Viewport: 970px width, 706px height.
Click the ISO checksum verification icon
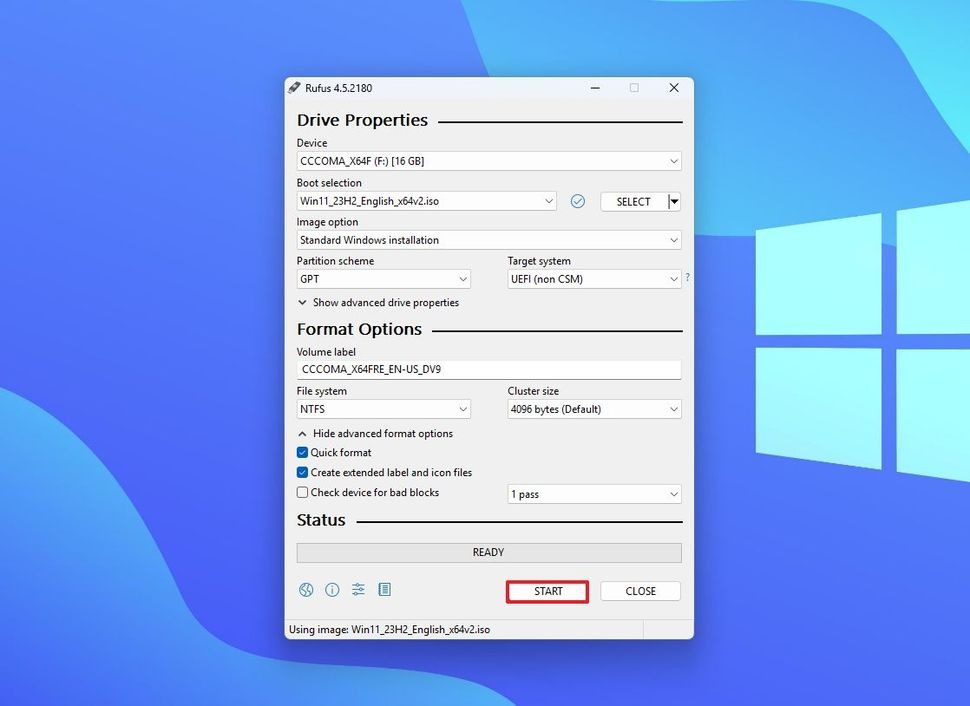coord(578,201)
